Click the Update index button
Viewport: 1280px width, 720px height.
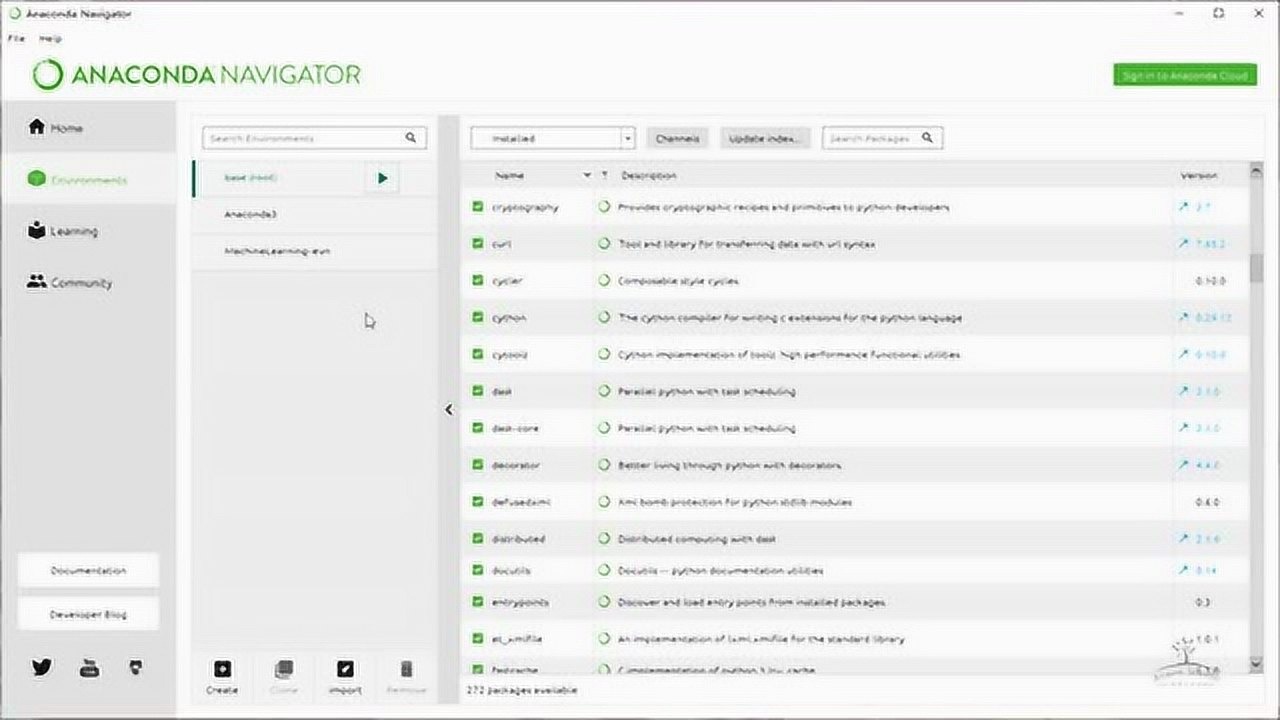pos(764,139)
